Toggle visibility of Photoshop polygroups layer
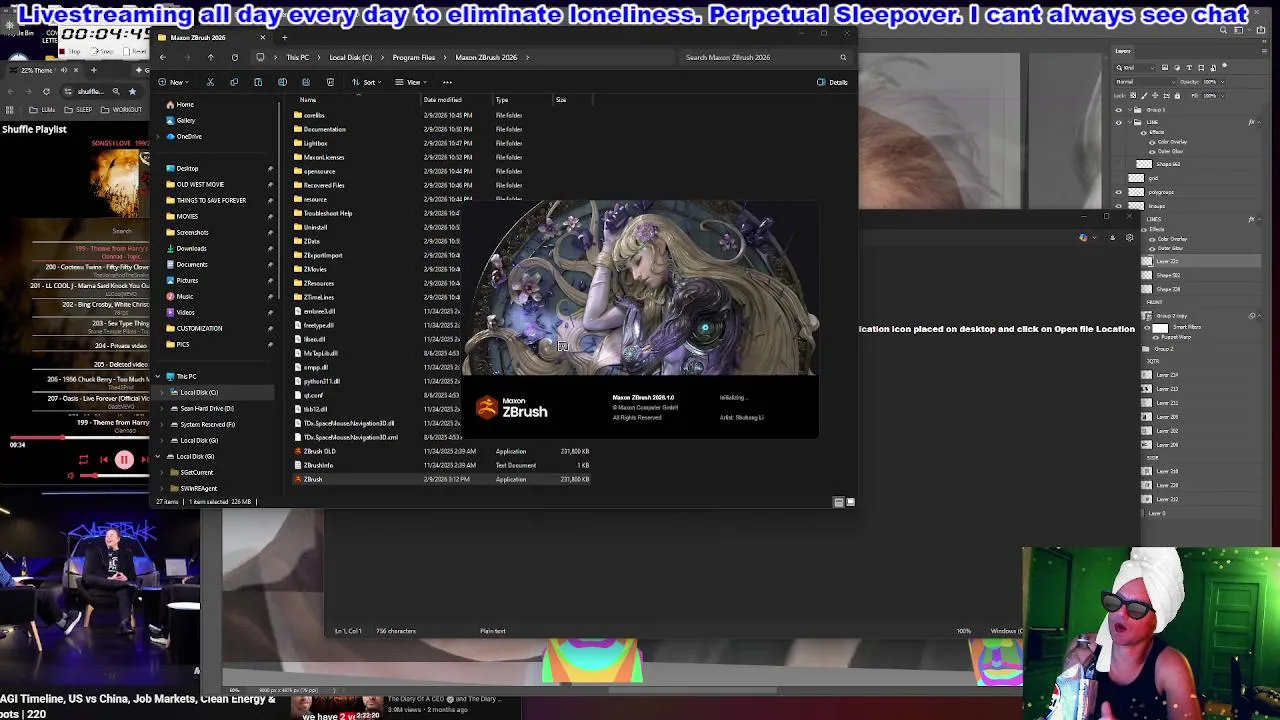The width and height of the screenshot is (1280, 720). pos(1119,192)
